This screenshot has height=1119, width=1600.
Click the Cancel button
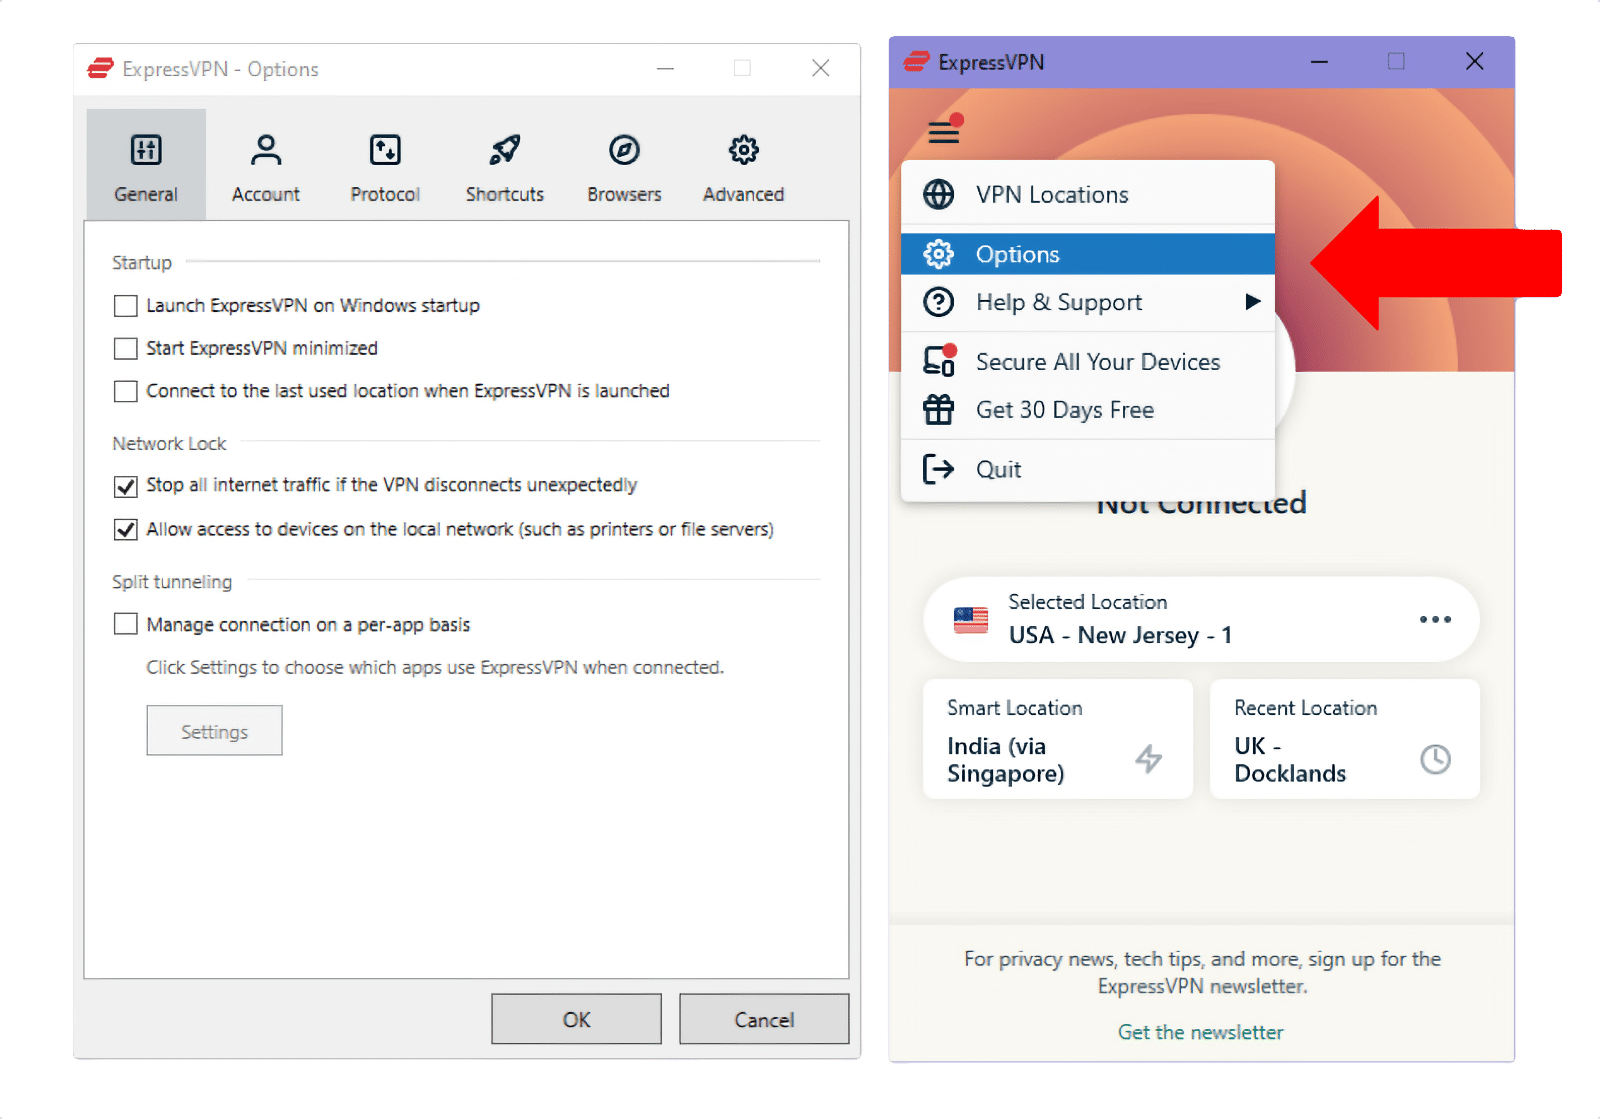click(764, 1019)
